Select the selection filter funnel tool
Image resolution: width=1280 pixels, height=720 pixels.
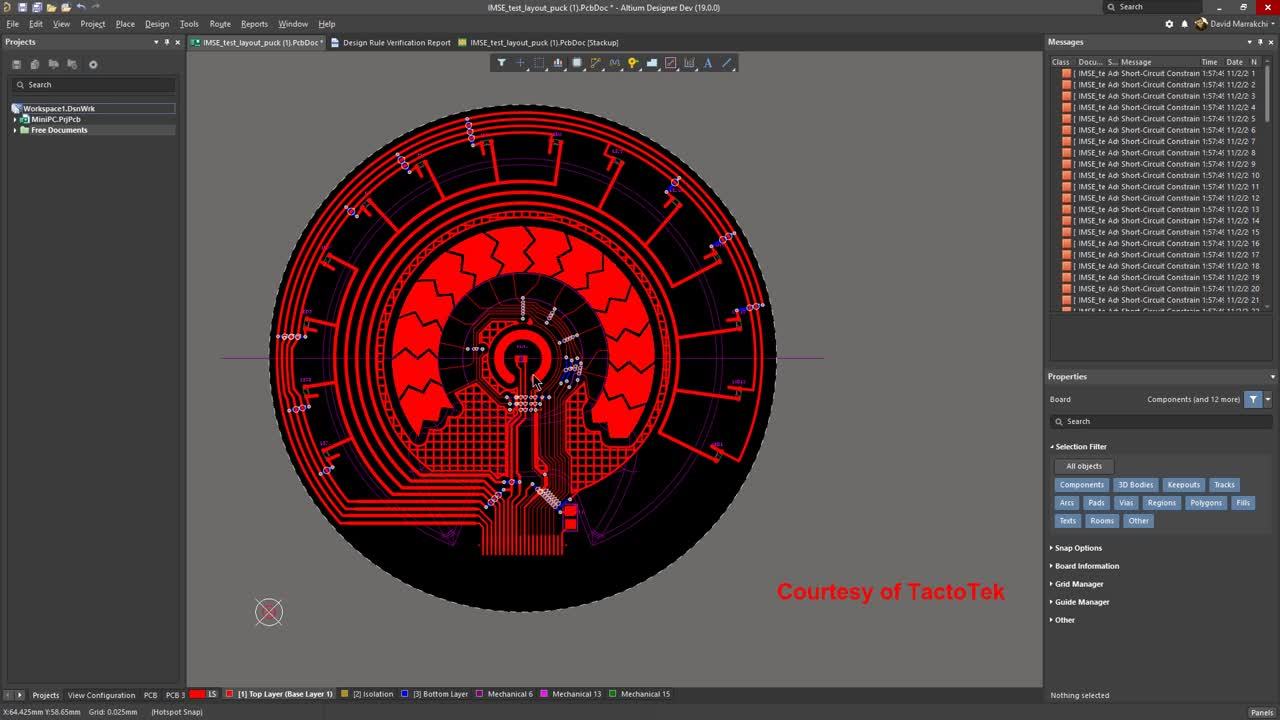point(502,63)
